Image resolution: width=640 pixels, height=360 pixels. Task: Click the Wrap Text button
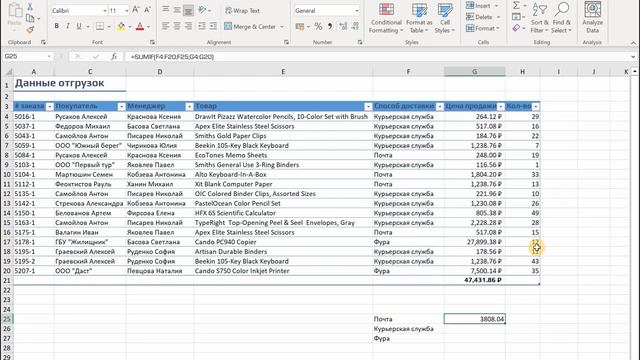(x=242, y=11)
